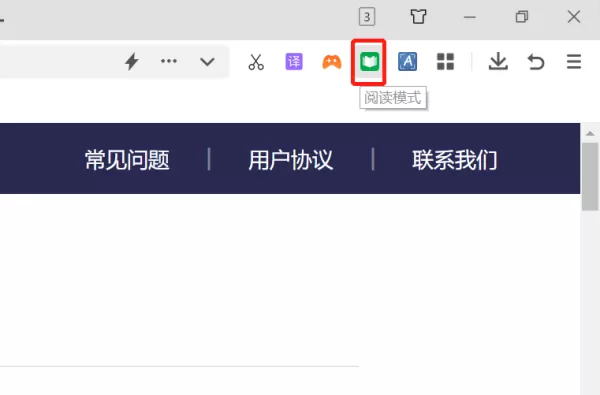Open the 用户协议 page link
This screenshot has width=600, height=395.
tap(291, 160)
